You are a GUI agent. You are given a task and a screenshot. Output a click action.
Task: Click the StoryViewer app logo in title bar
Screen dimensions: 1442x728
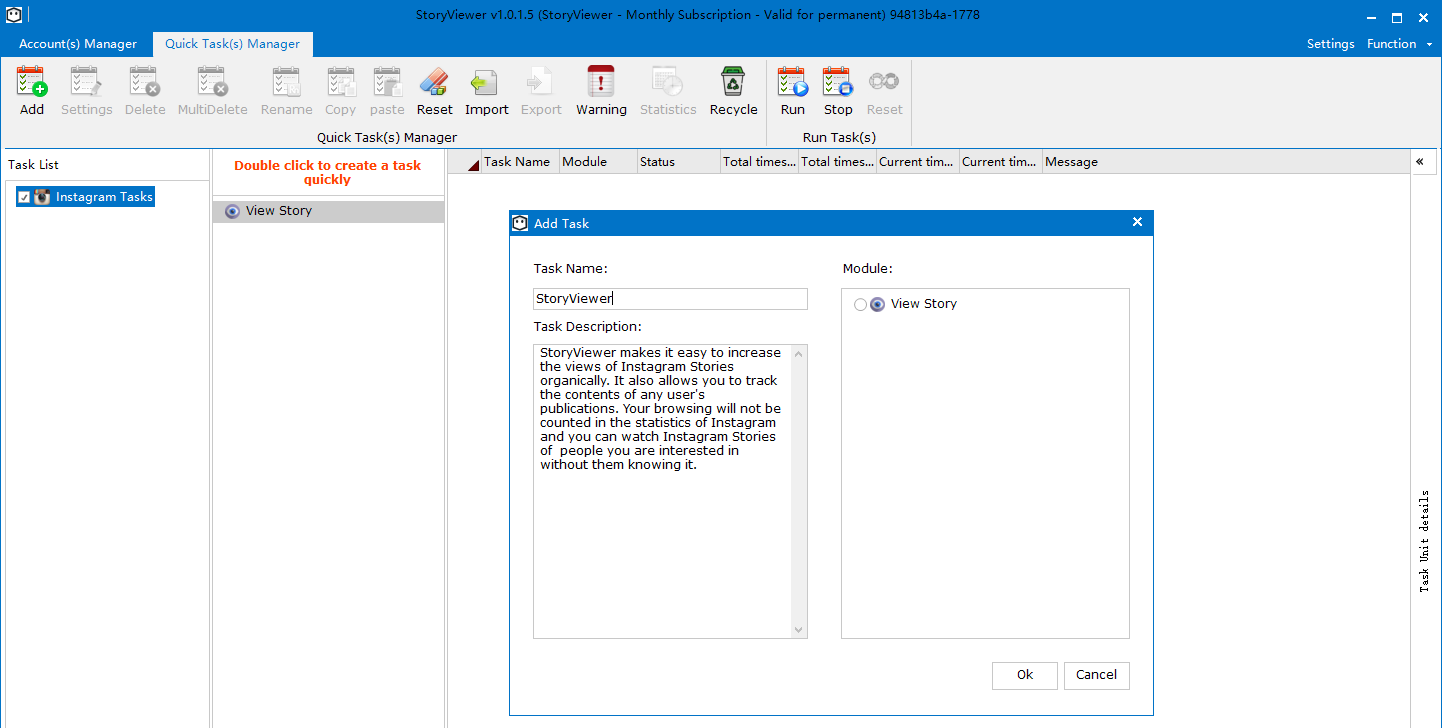tap(14, 15)
